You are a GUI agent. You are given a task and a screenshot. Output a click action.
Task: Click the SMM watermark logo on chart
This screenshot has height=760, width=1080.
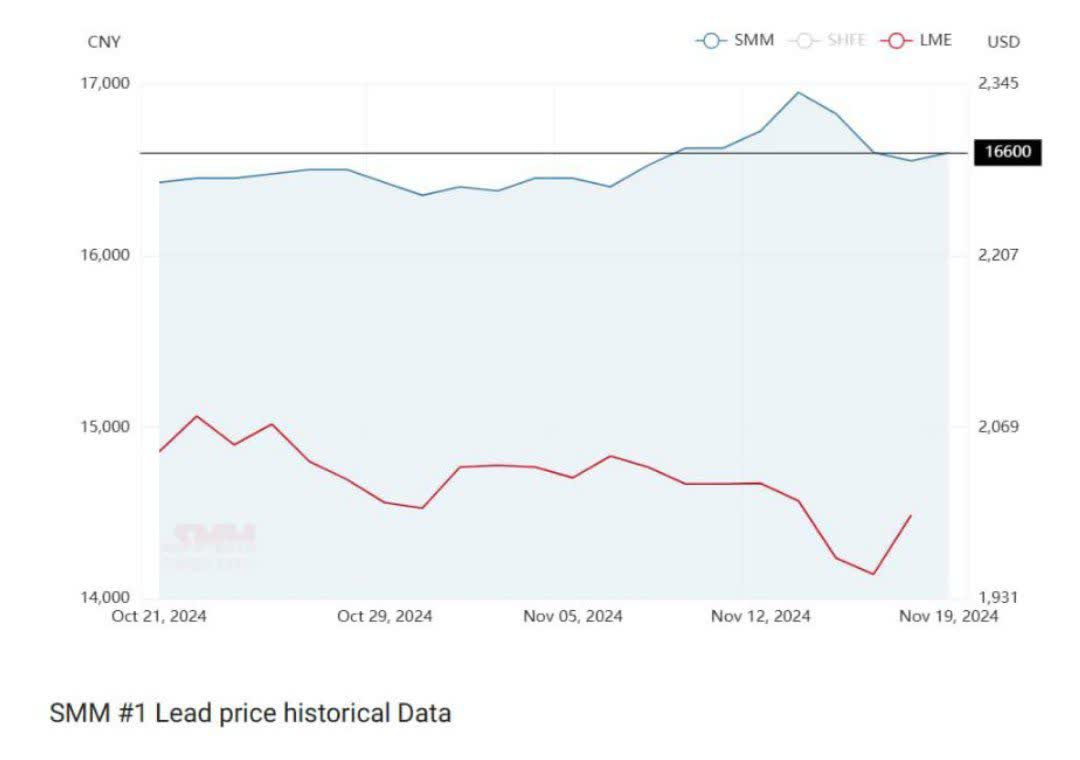click(x=210, y=541)
